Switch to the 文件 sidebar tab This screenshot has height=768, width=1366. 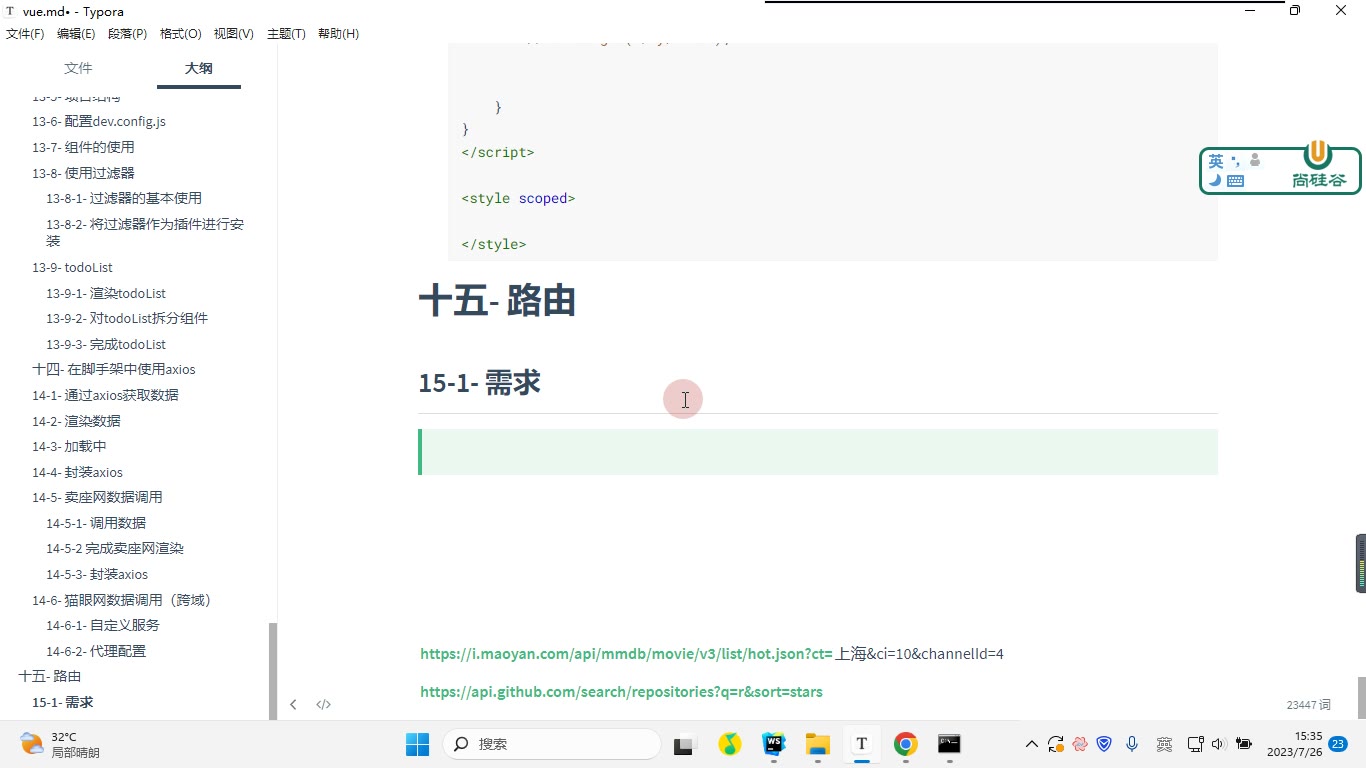click(78, 68)
